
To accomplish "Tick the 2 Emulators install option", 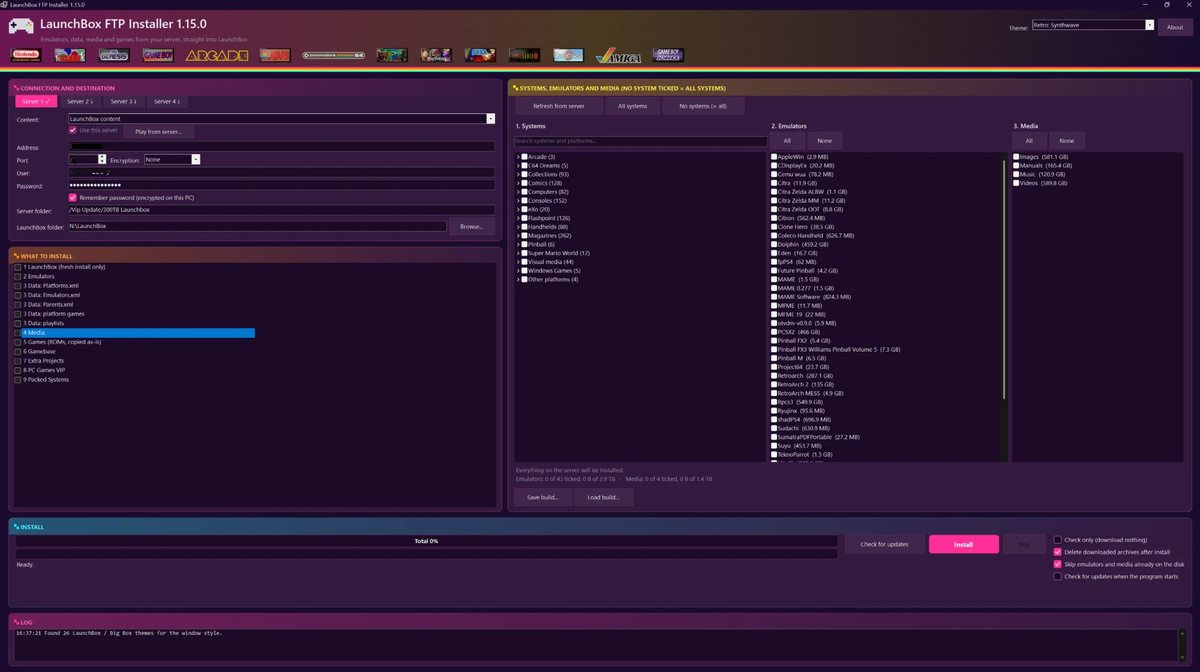I will tap(18, 276).
